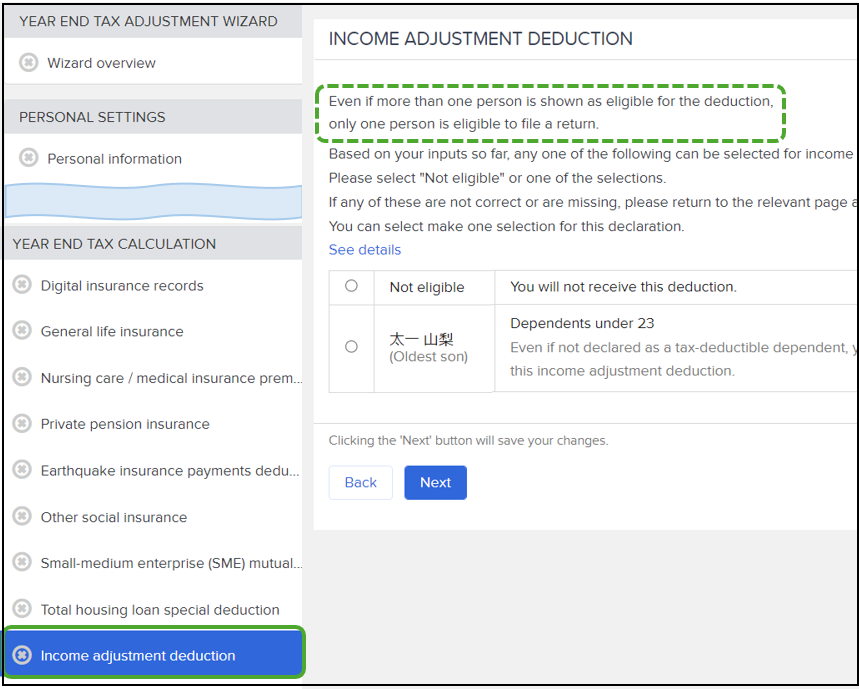The width and height of the screenshot is (859, 689).
Task: Click the status icon for General life insurance
Action: [22, 331]
